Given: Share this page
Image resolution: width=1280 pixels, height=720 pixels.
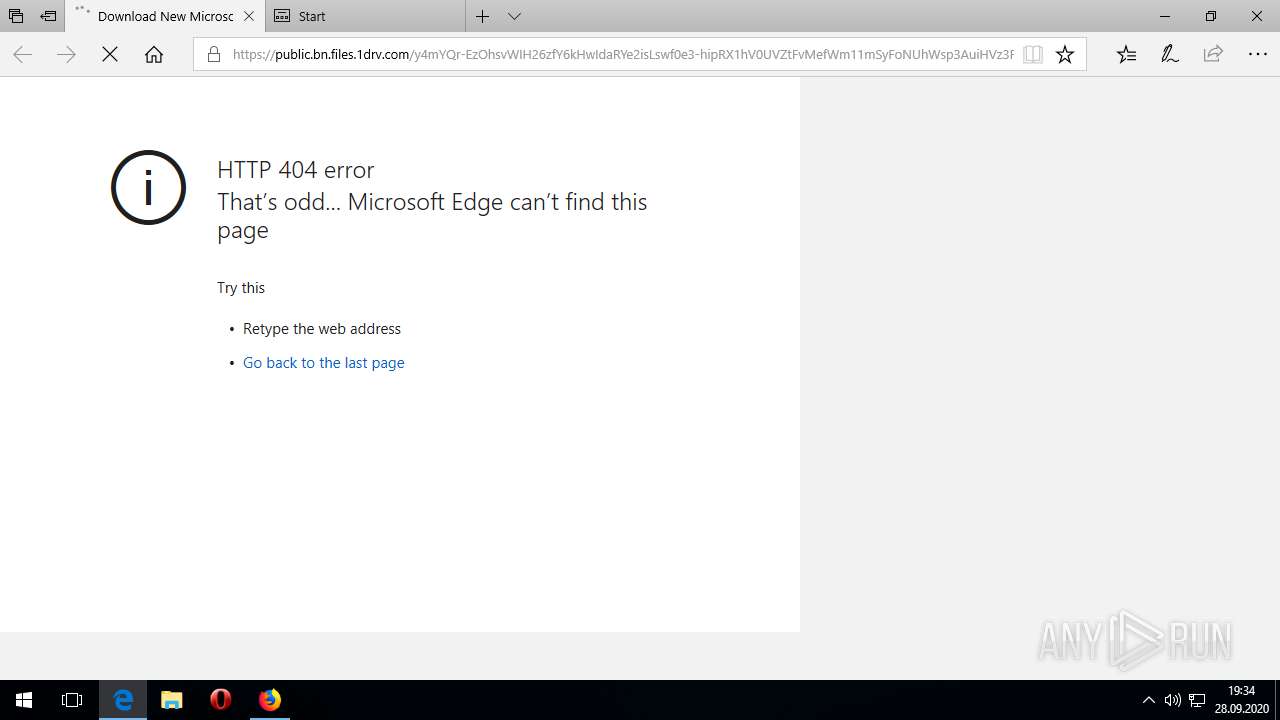Looking at the screenshot, I should pos(1213,55).
